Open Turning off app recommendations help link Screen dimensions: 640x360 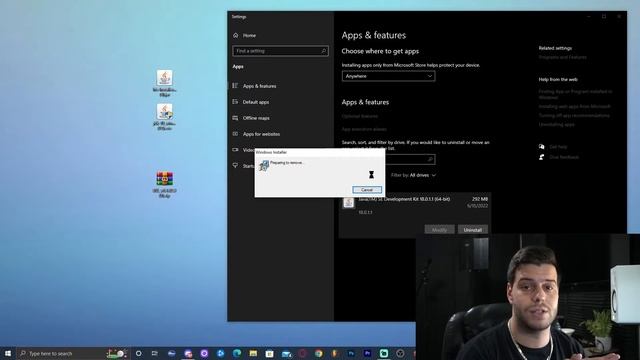click(x=574, y=116)
